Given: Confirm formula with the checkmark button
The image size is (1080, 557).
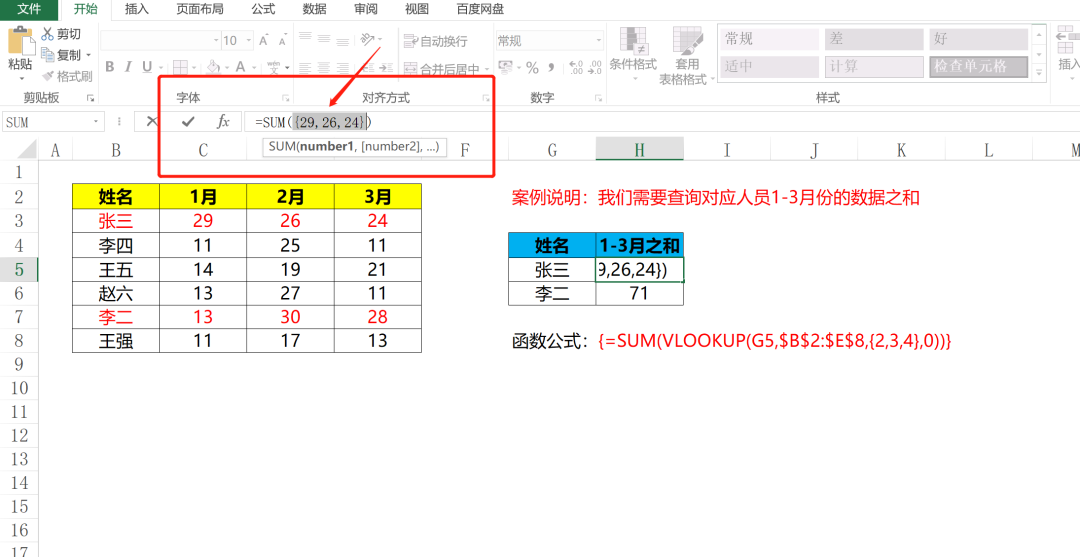Looking at the screenshot, I should click(188, 122).
